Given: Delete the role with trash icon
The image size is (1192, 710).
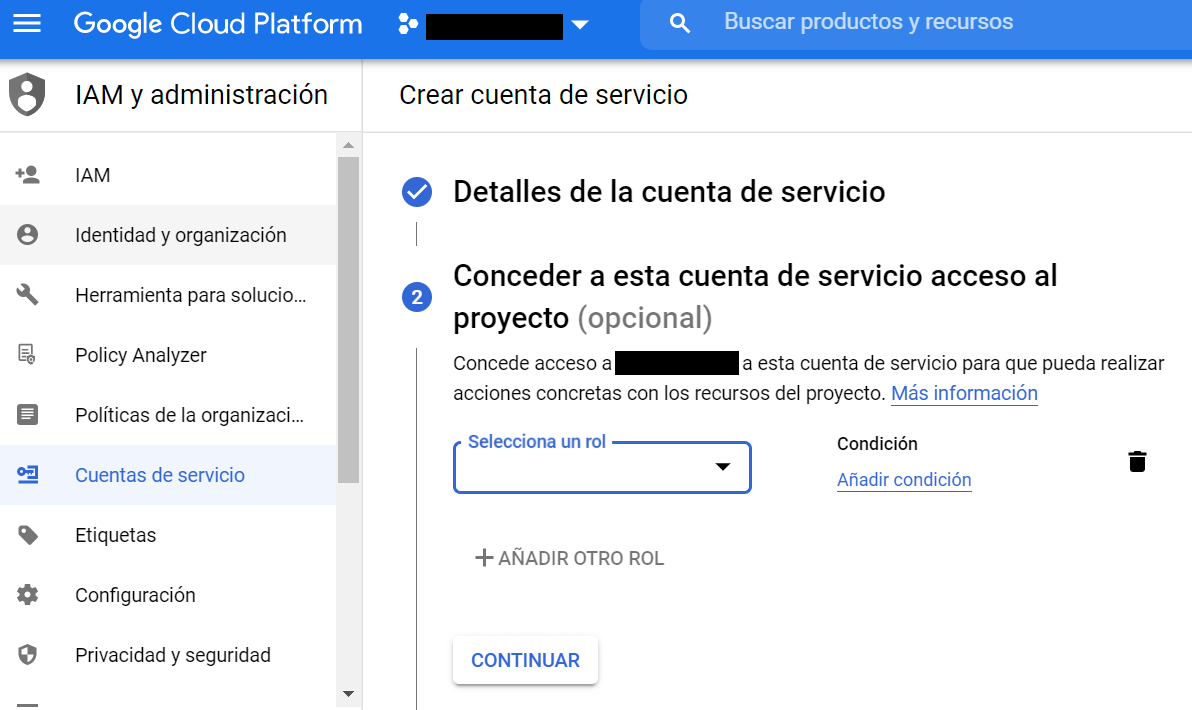Looking at the screenshot, I should [1137, 461].
